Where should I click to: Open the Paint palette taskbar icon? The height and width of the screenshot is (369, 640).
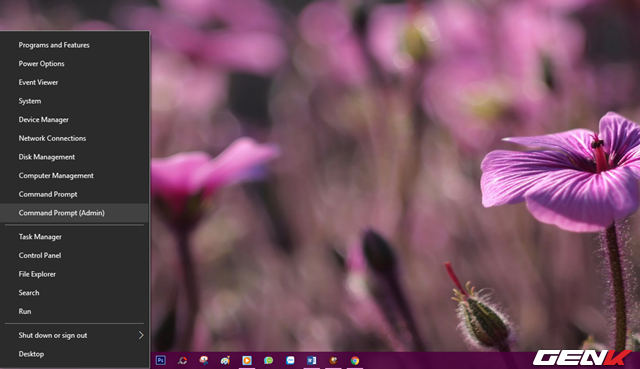tap(225, 360)
